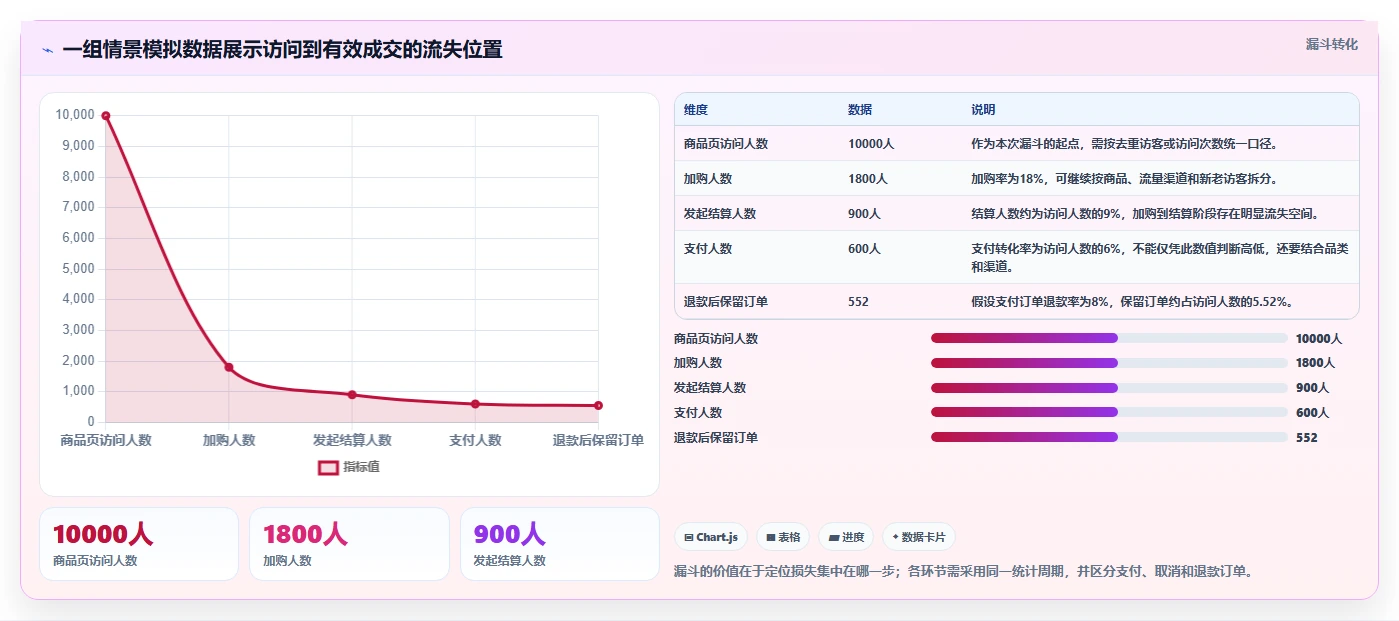This screenshot has height=621, width=1399.
Task: Click the 退款后保留订单 progress bar
Action: [1109, 437]
